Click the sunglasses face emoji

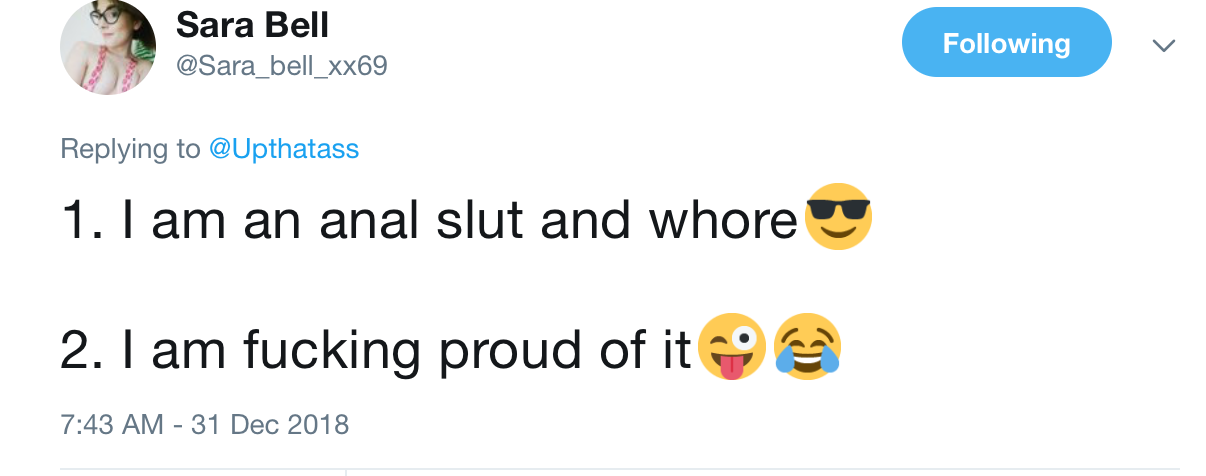838,218
